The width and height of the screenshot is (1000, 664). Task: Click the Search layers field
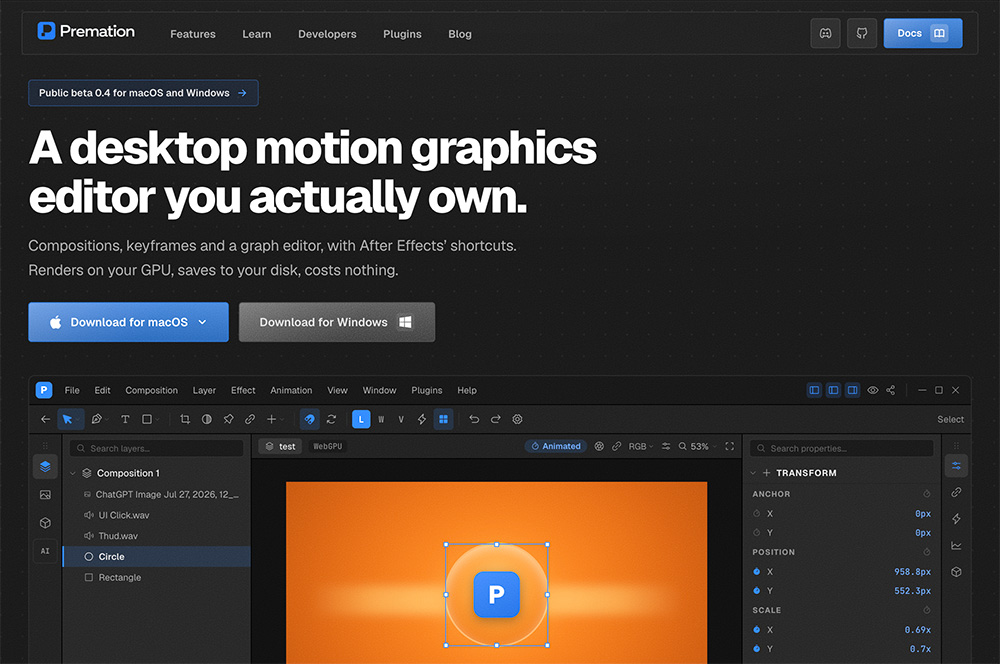pos(156,448)
